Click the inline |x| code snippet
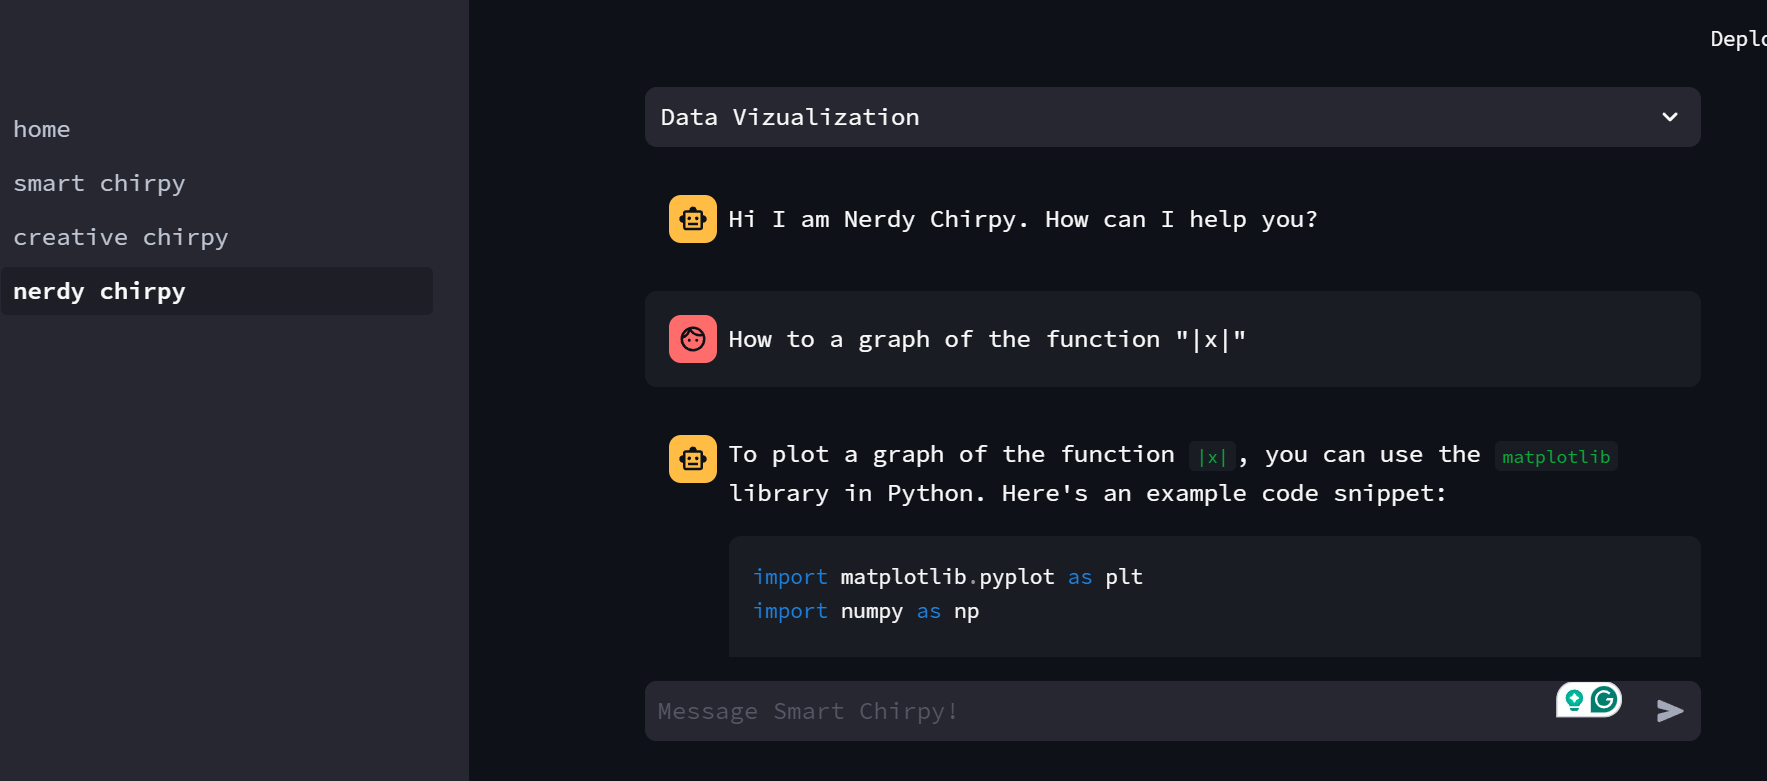The height and width of the screenshot is (781, 1767). 1211,457
